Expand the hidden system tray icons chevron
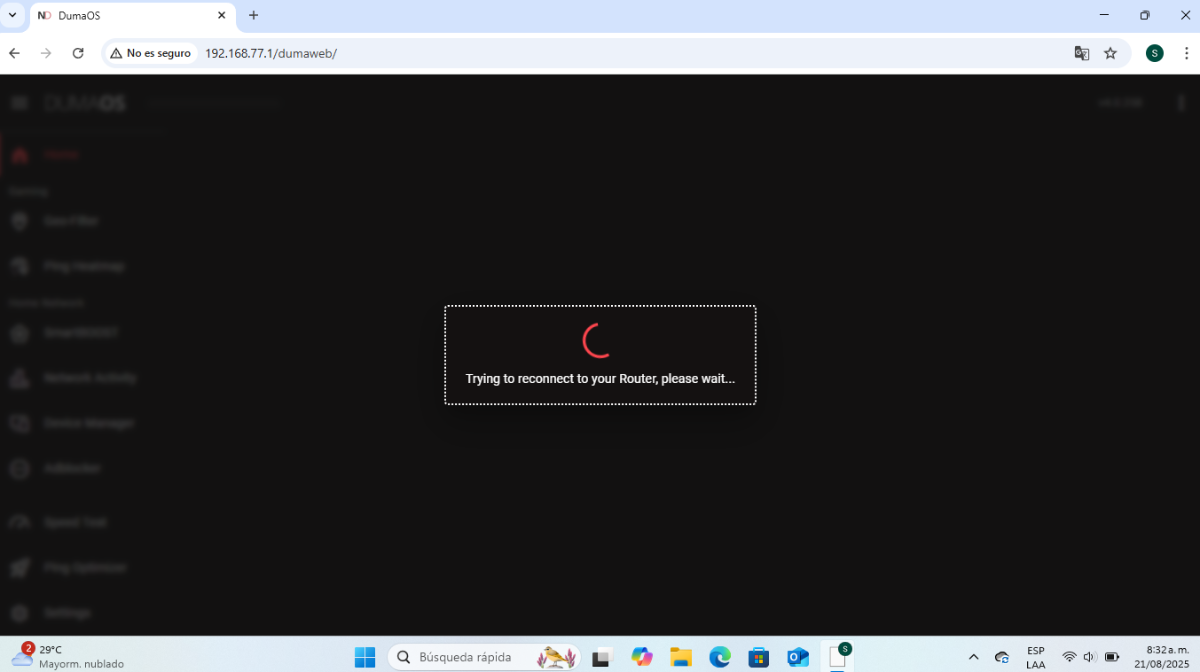This screenshot has height=672, width=1200. click(973, 657)
